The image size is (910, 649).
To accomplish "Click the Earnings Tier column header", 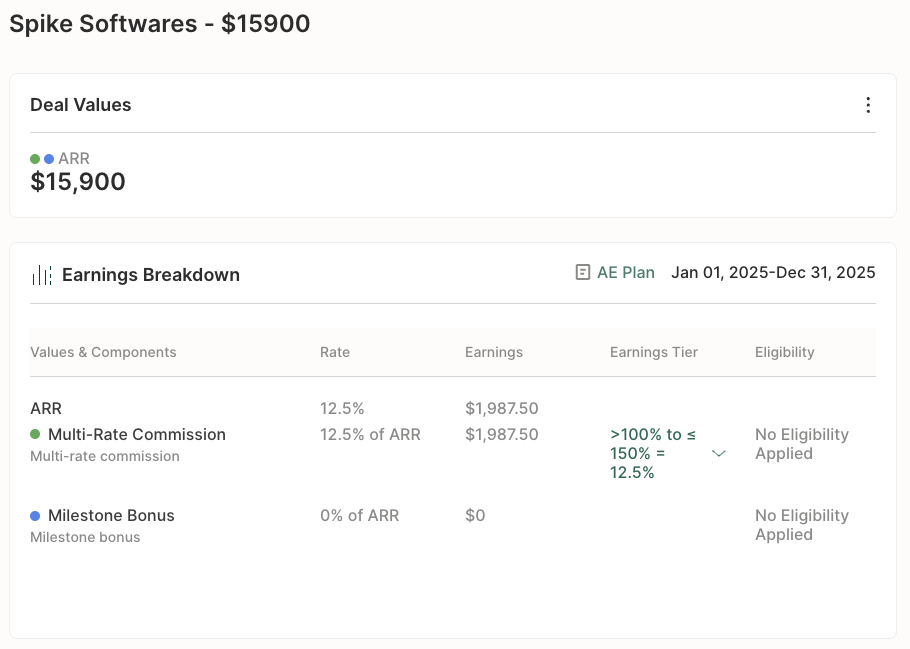I will (x=653, y=352).
